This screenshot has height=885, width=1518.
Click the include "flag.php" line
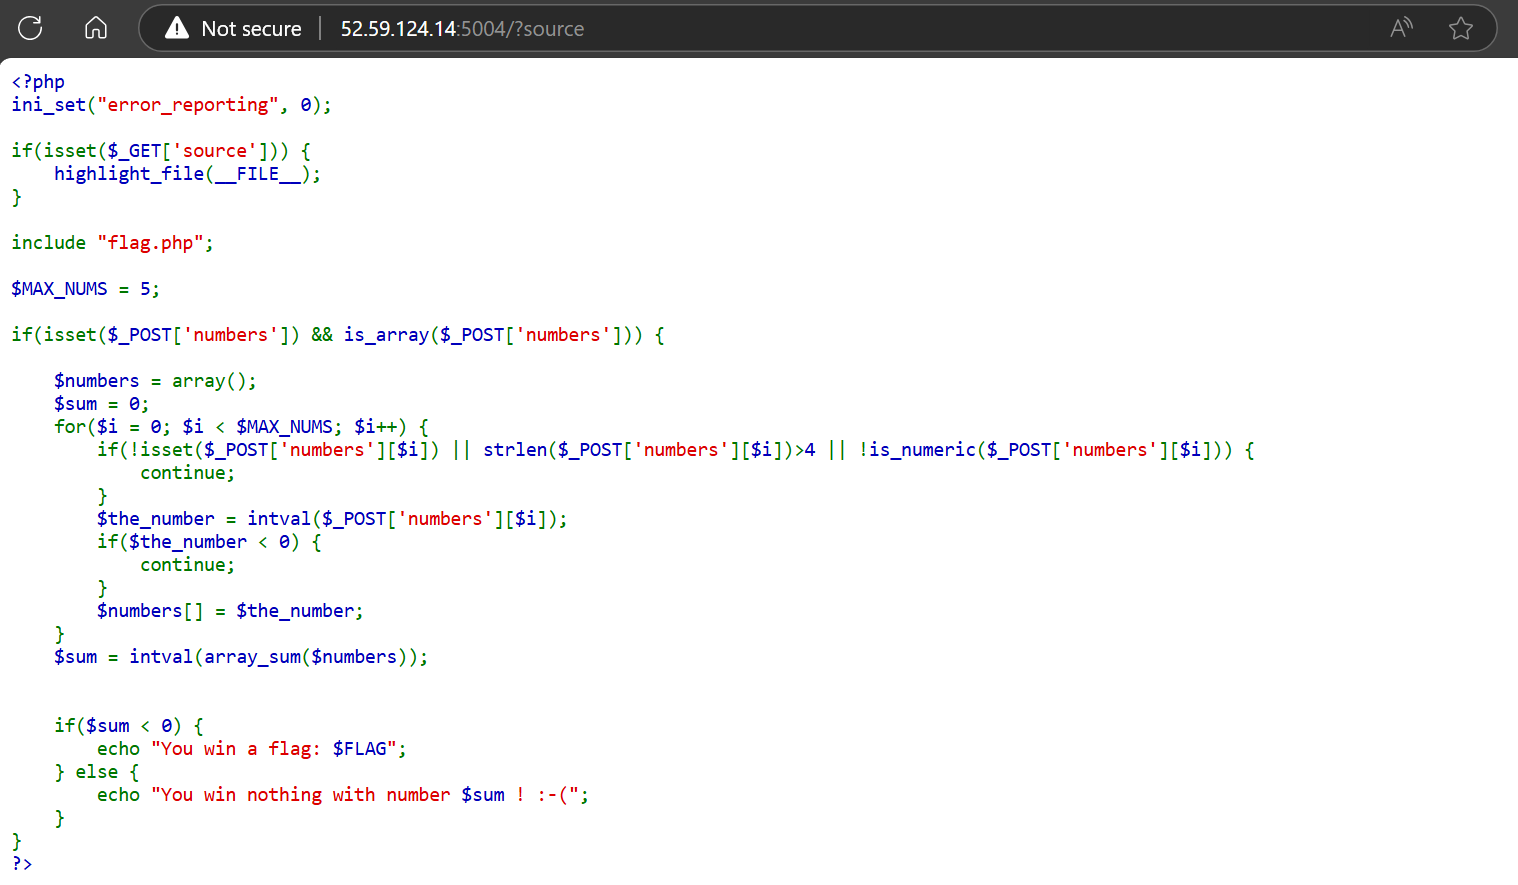(112, 243)
